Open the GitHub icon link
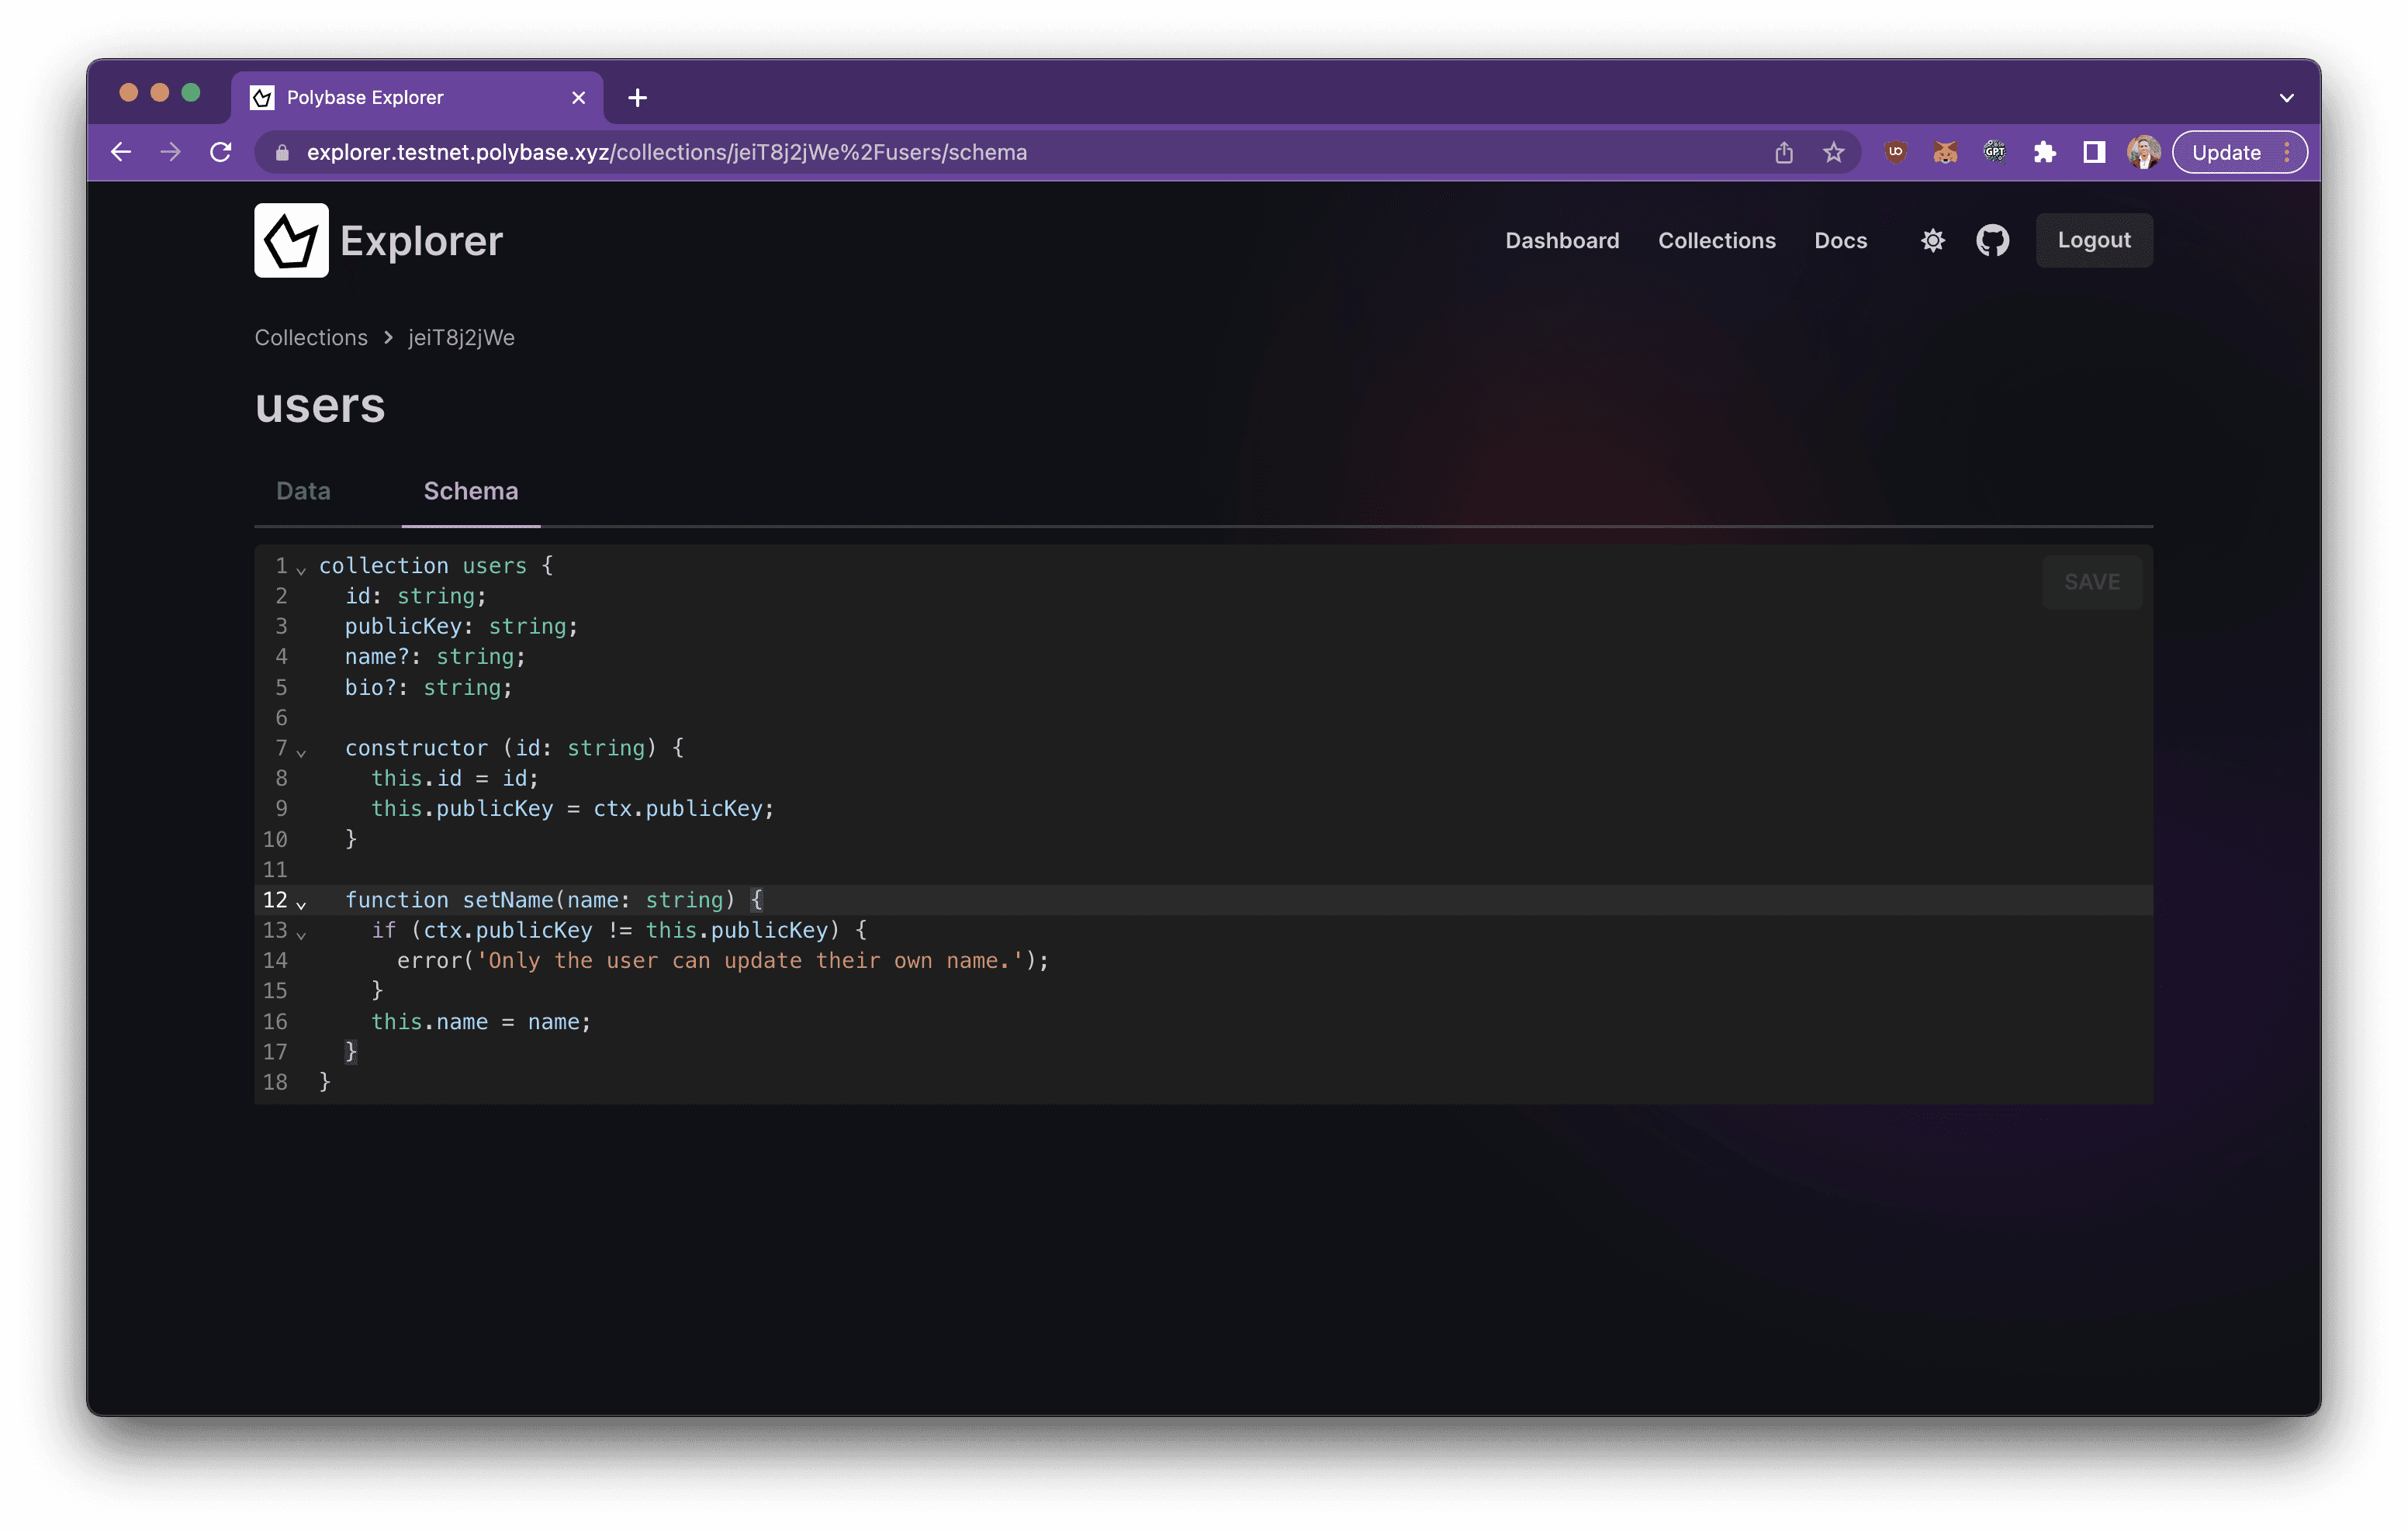Screen dimensions: 2408x1531 pos(1992,240)
